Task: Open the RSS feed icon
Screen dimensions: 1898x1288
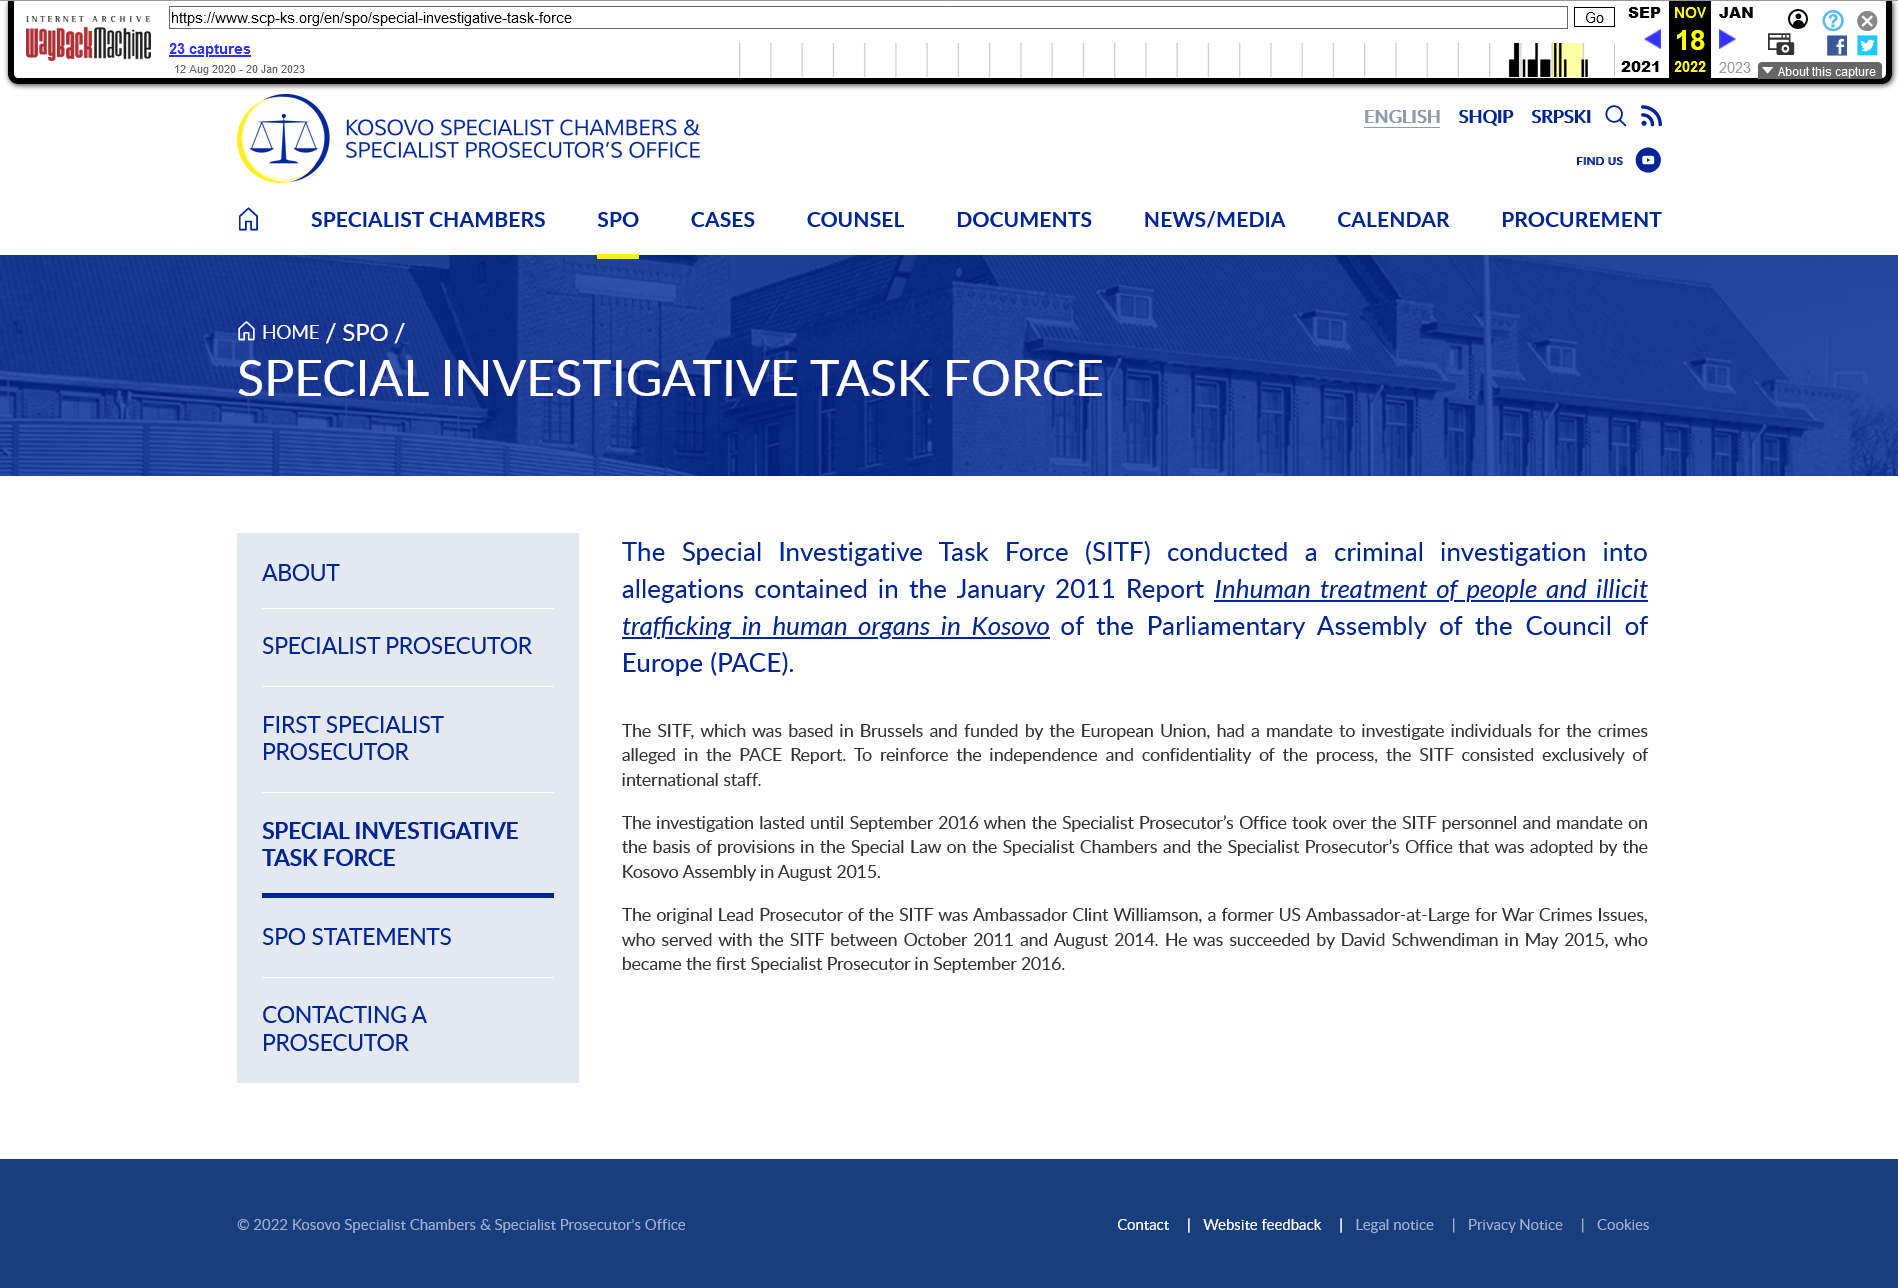Action: pos(1651,116)
